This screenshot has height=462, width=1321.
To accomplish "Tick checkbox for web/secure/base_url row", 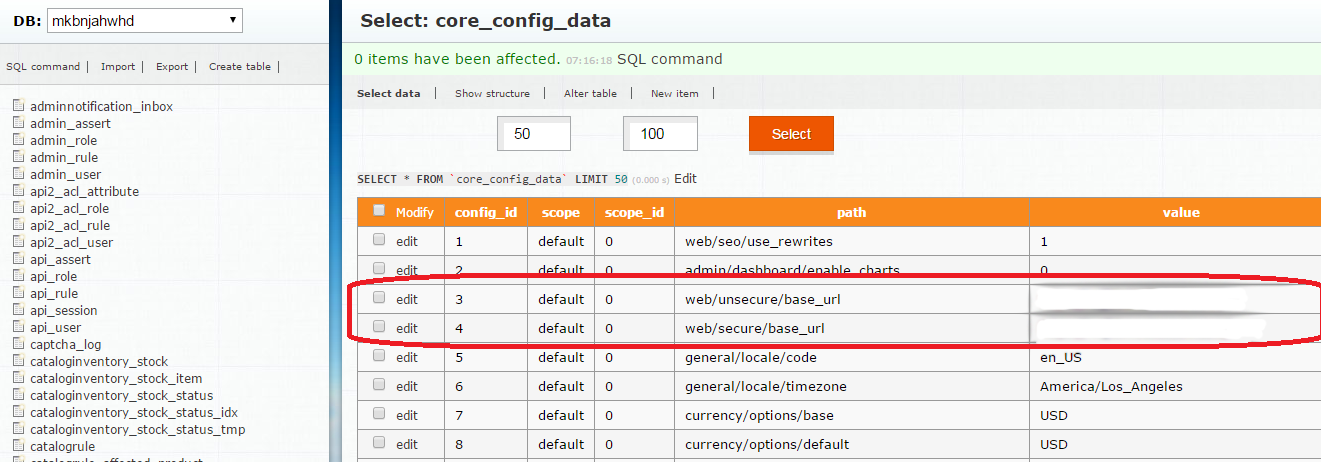I will pyautogui.click(x=379, y=327).
